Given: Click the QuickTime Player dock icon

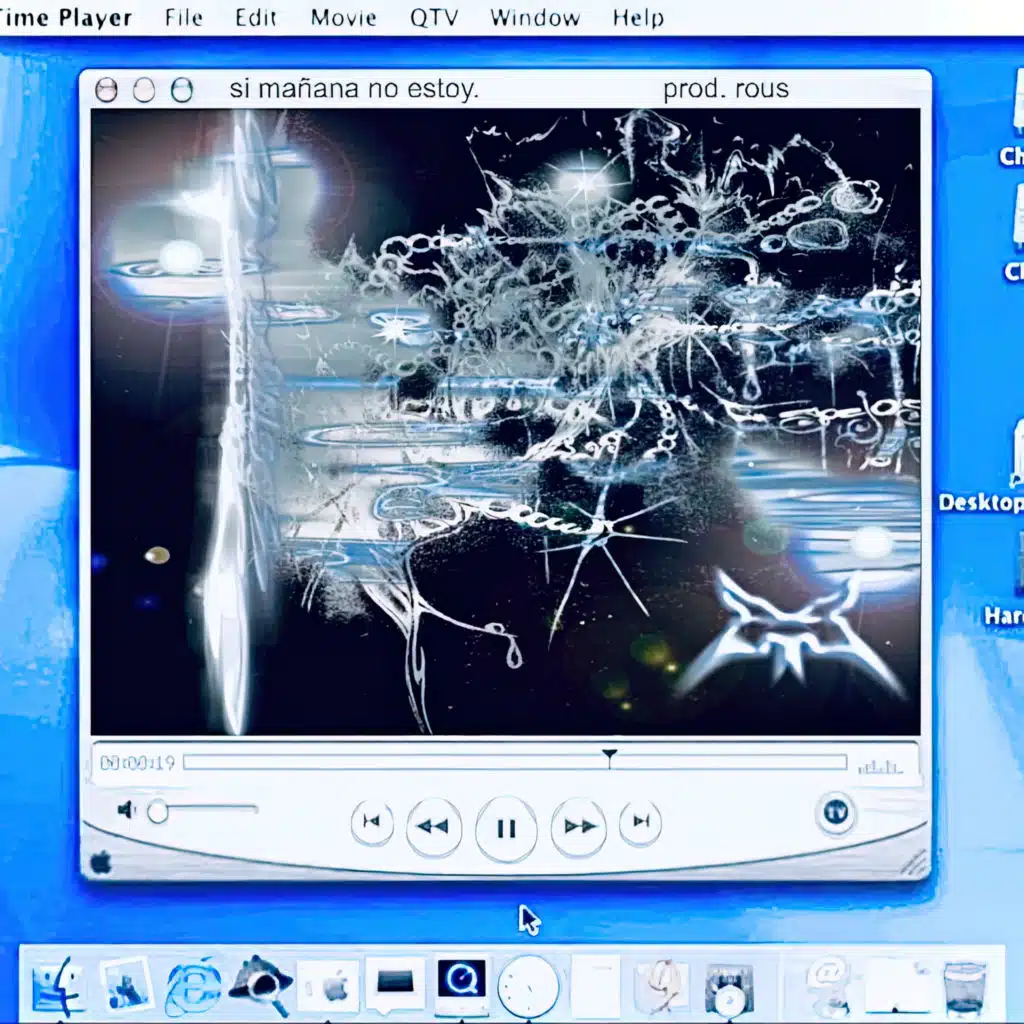Looking at the screenshot, I should click(x=461, y=982).
